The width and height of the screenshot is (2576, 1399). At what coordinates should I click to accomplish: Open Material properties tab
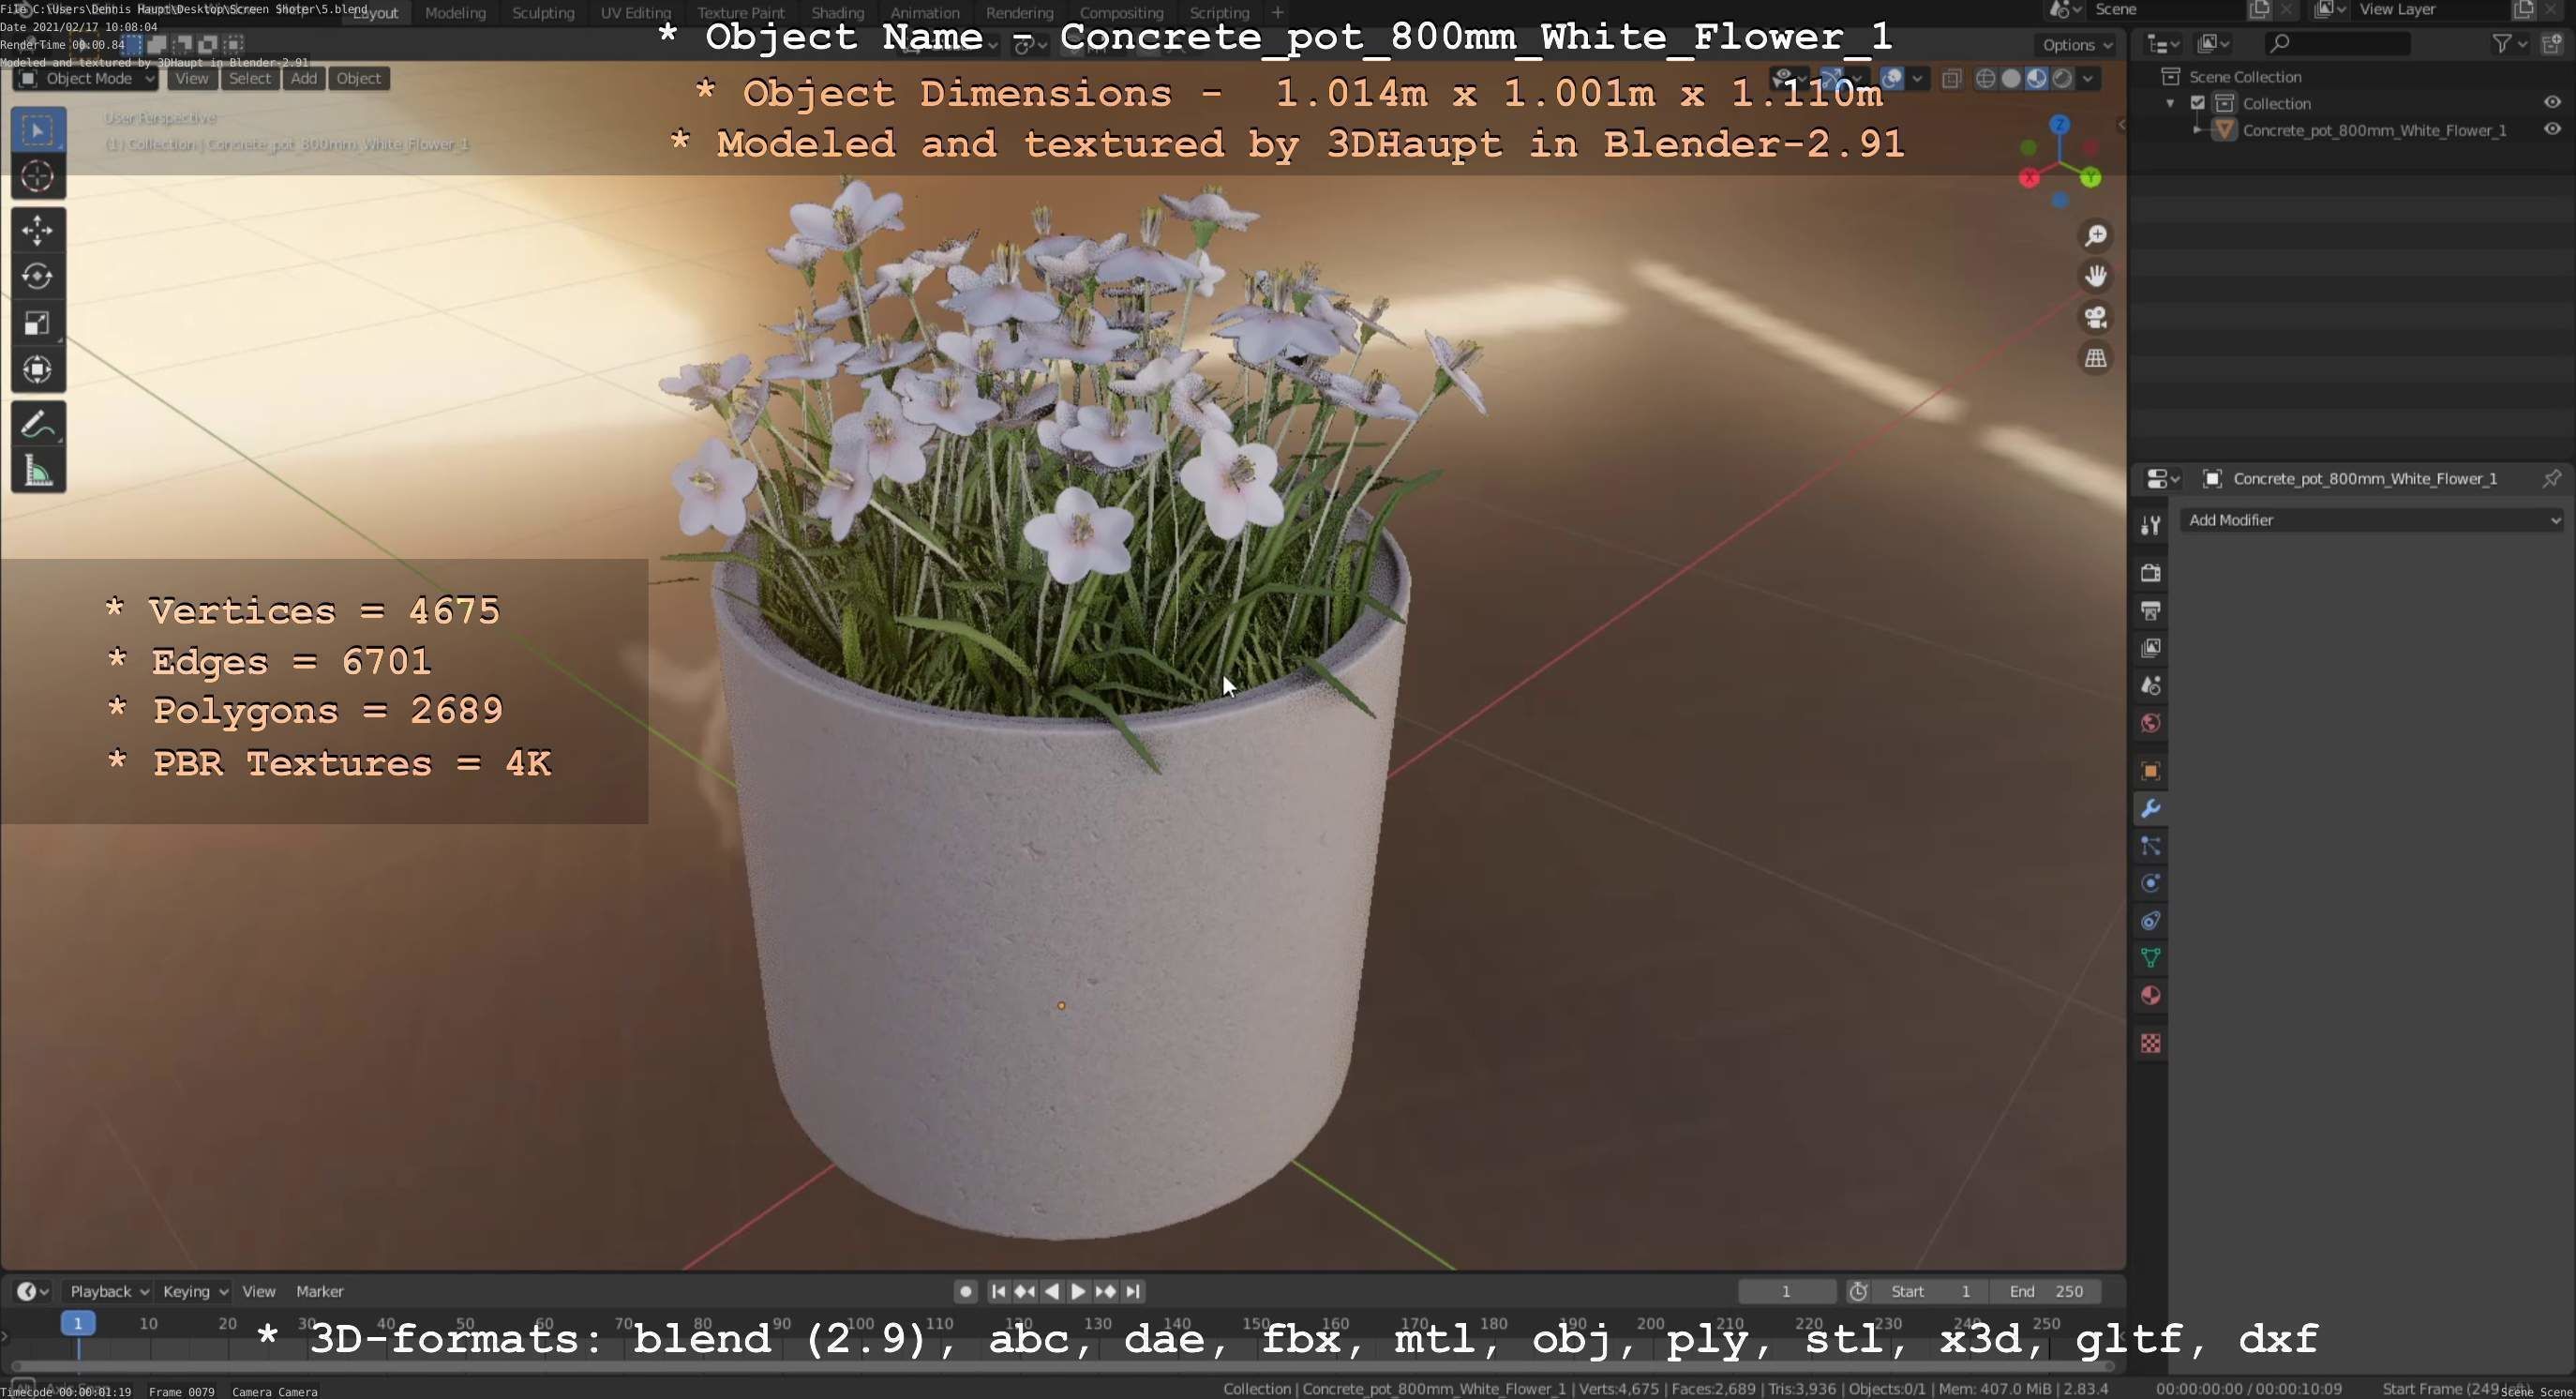click(x=2150, y=995)
